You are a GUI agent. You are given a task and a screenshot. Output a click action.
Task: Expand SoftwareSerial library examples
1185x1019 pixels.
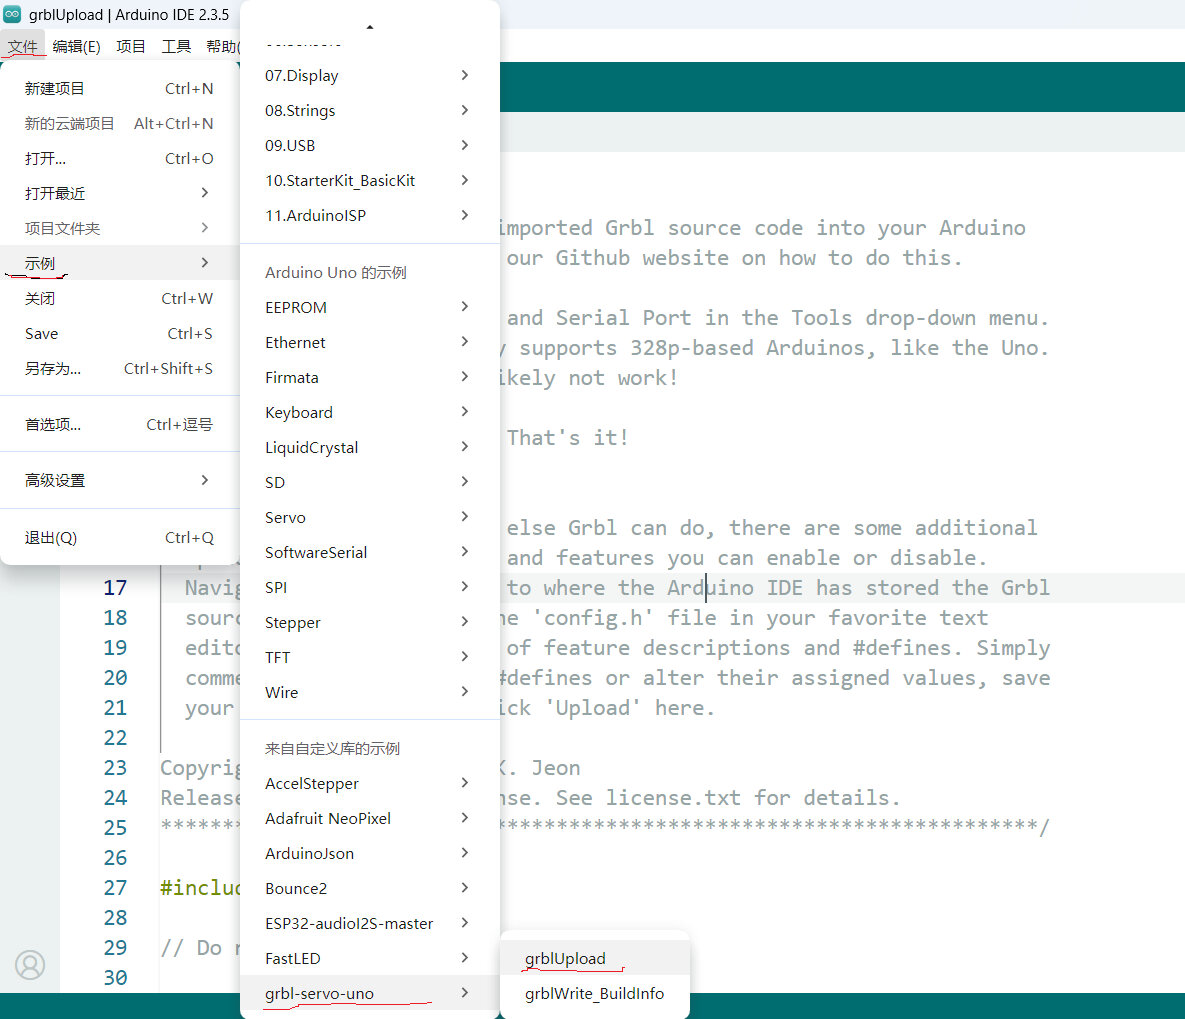point(370,553)
